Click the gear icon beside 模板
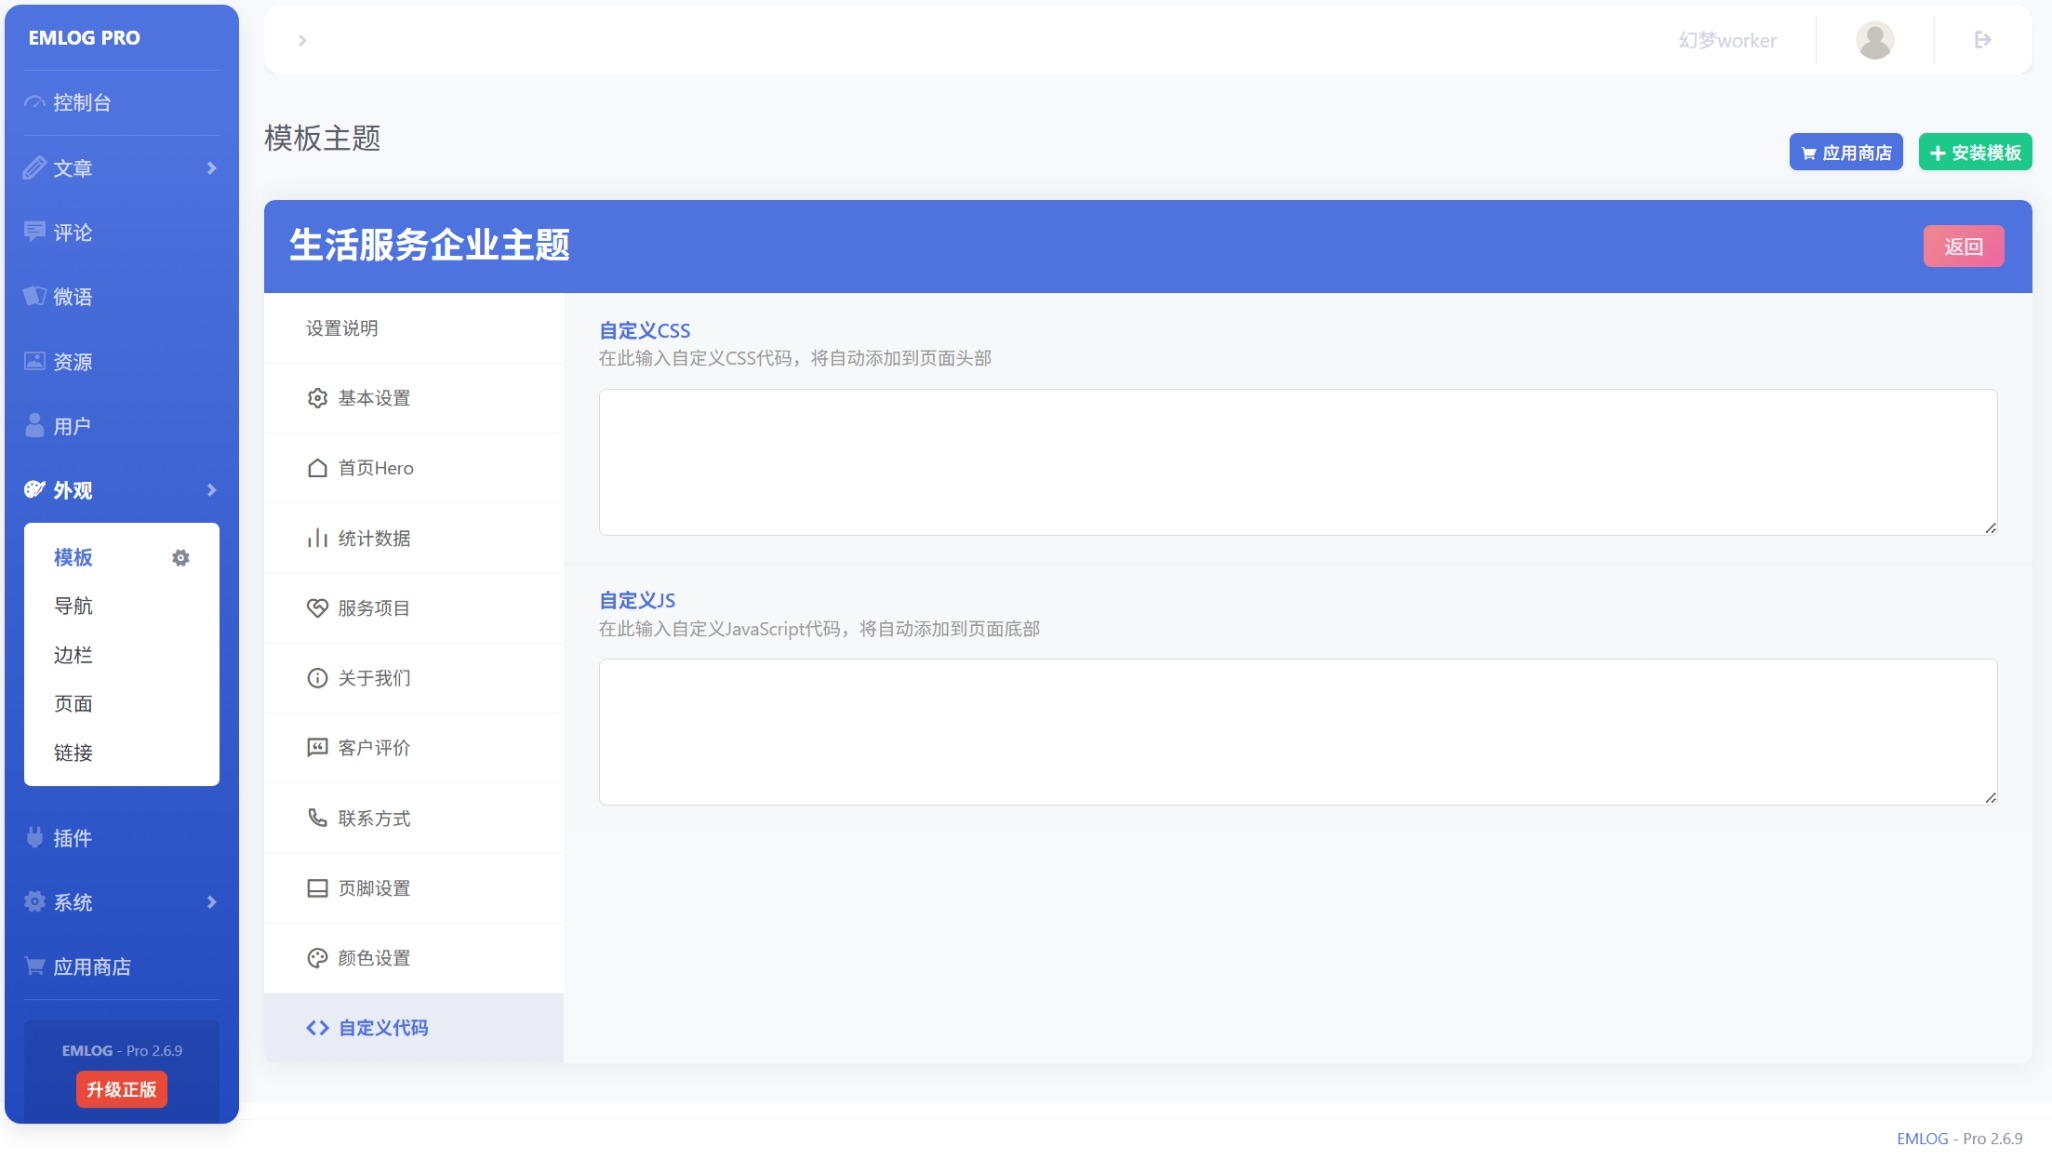The height and width of the screenshot is (1171, 2052). (180, 558)
